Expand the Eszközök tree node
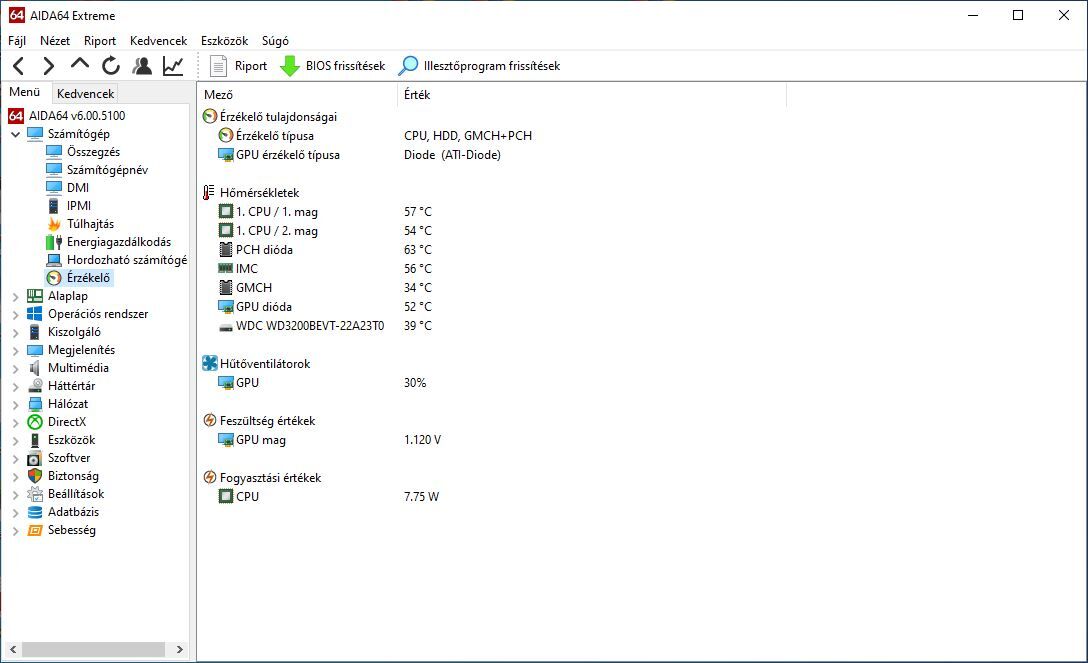1088x663 pixels. tap(15, 440)
